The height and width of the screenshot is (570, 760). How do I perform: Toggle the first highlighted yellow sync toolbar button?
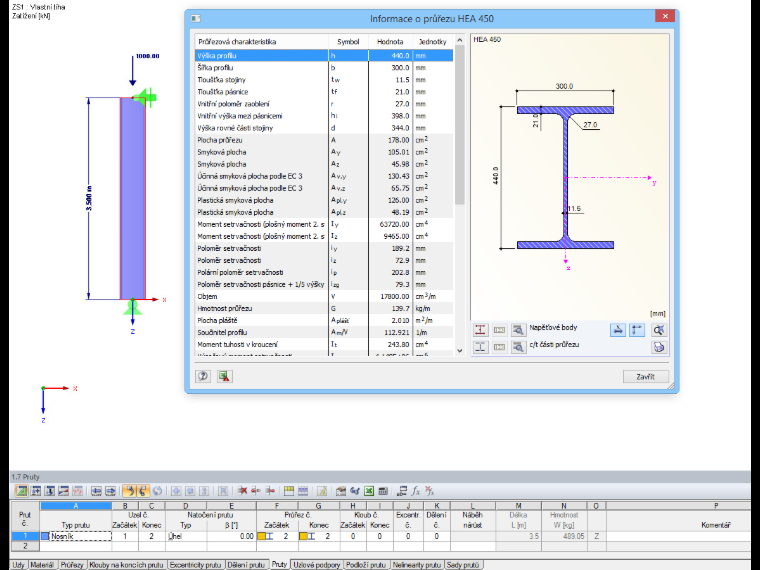tap(129, 491)
